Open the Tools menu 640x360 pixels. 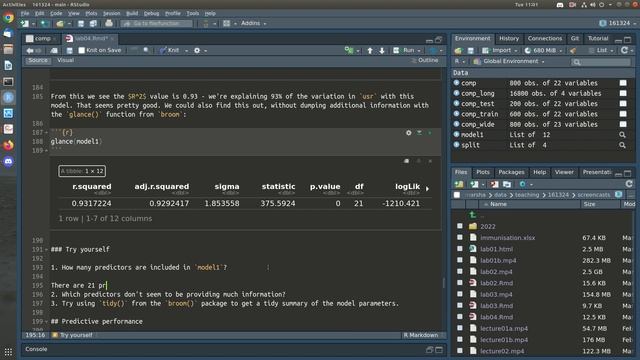(193, 13)
